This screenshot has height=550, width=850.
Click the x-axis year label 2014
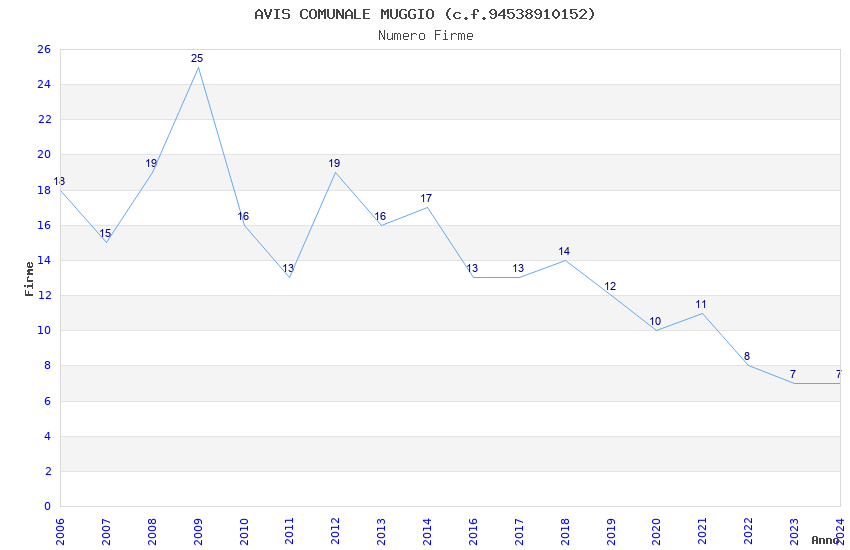(427, 532)
